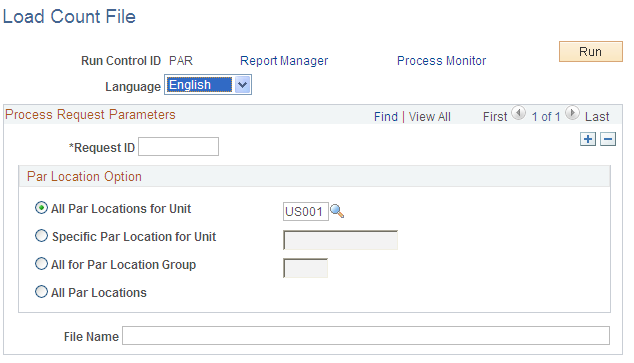The image size is (634, 363).
Task: Select All Par Locations for Unit option
Action: [41, 208]
